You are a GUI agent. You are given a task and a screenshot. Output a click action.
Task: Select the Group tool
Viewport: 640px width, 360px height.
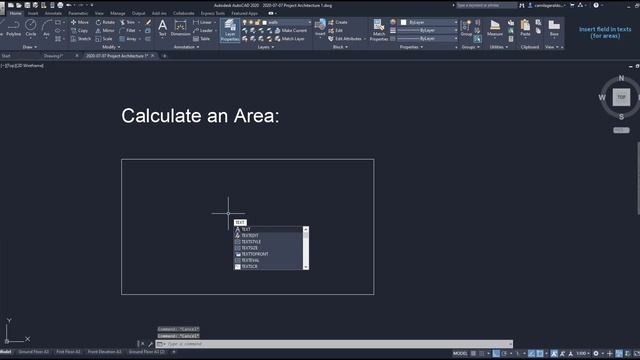466,28
